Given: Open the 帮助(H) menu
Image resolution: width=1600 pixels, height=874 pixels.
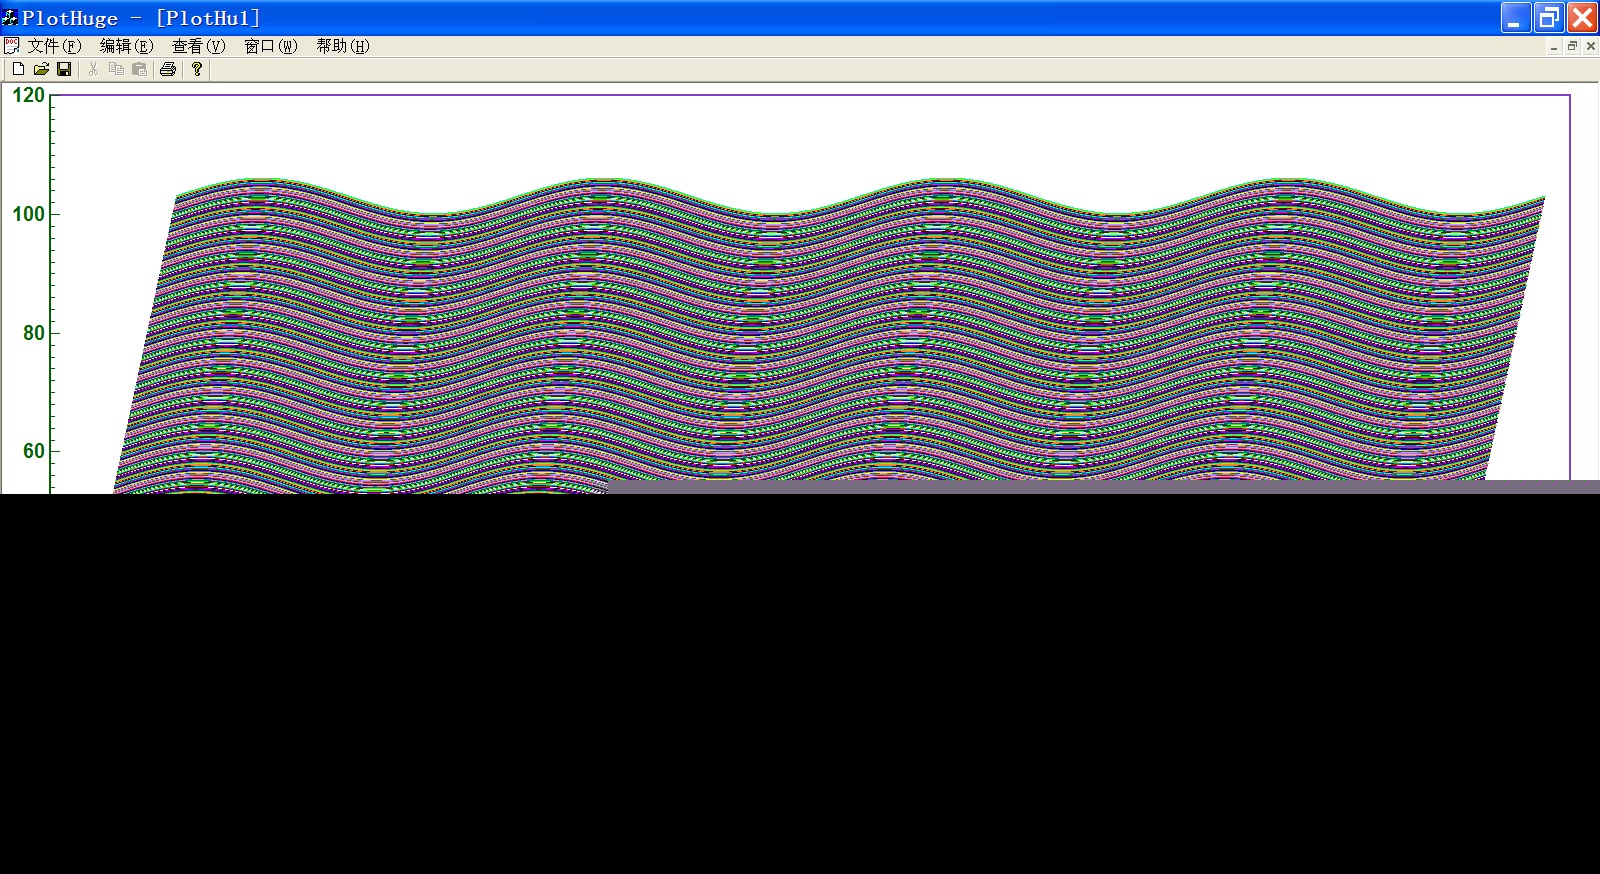Looking at the screenshot, I should coord(343,46).
